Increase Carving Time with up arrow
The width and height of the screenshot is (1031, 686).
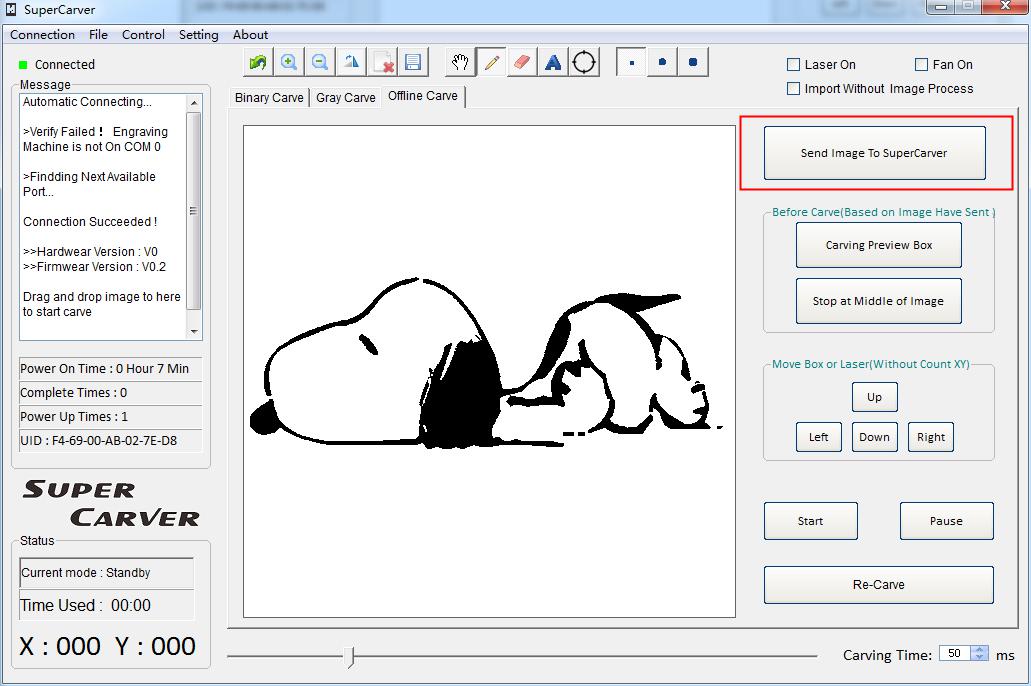pos(979,649)
